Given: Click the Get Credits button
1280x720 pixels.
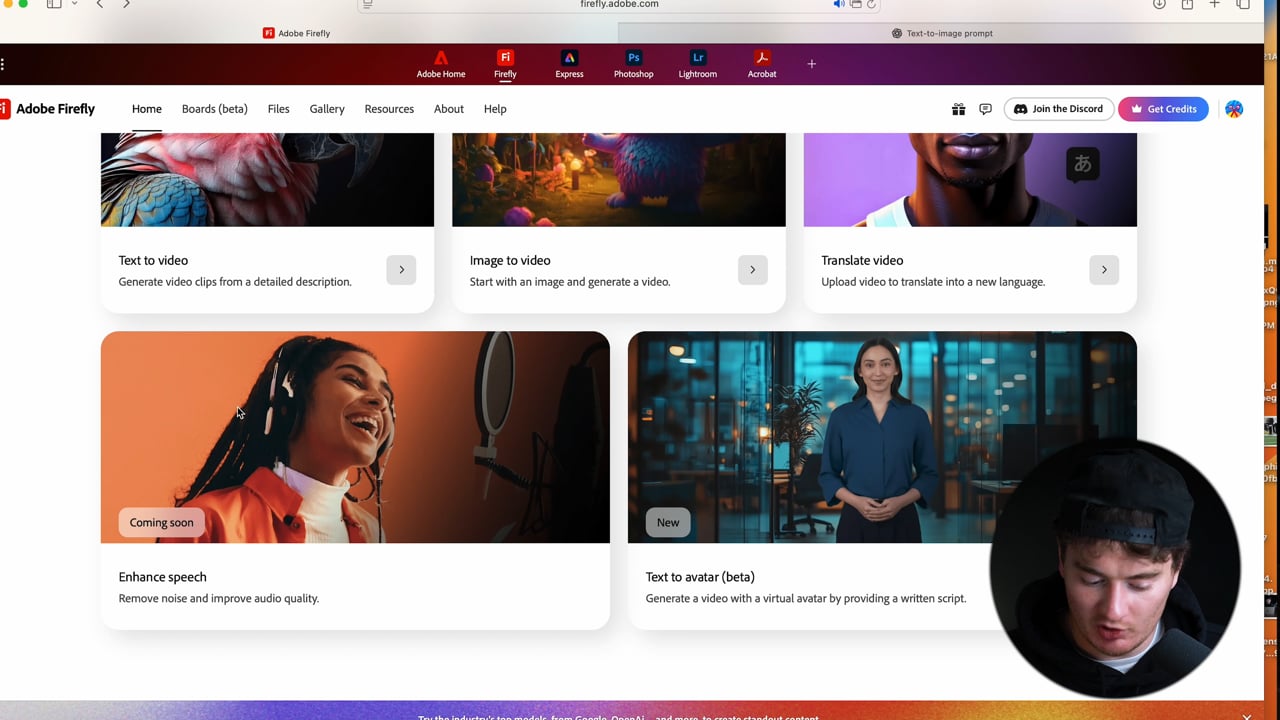Looking at the screenshot, I should click(x=1163, y=109).
